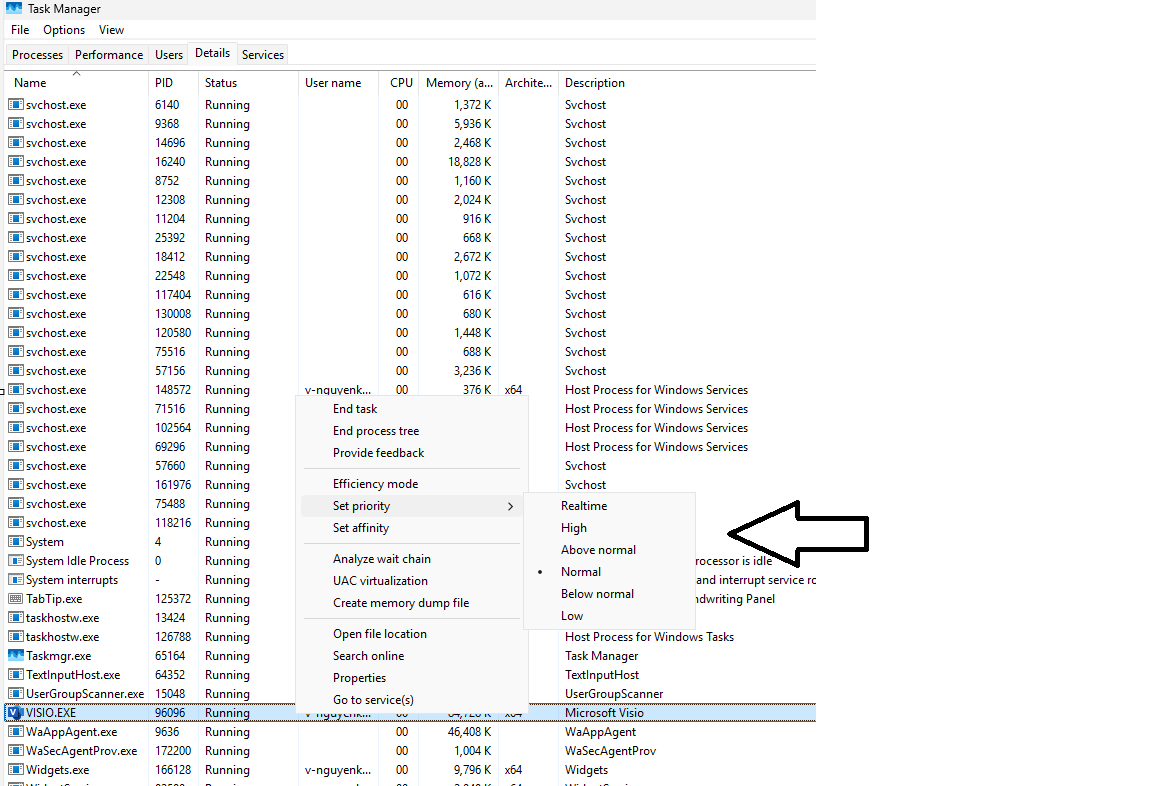1151x786 pixels.
Task: Click the TabTip.exe process icon
Action: tap(14, 598)
